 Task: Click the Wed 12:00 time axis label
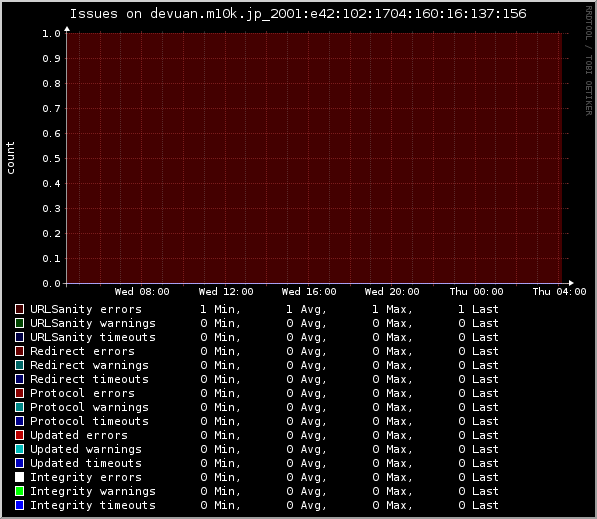pos(226,292)
